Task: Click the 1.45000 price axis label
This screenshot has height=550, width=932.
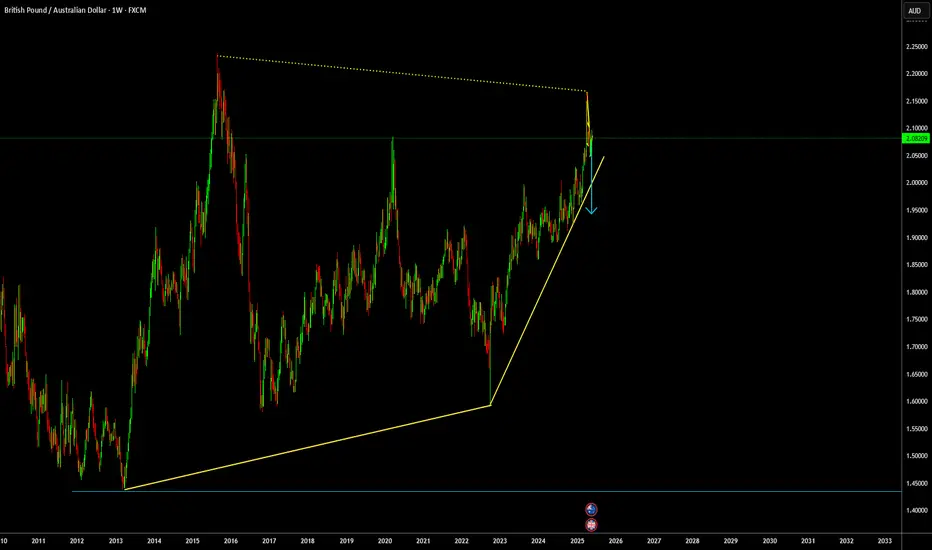Action: click(x=917, y=483)
